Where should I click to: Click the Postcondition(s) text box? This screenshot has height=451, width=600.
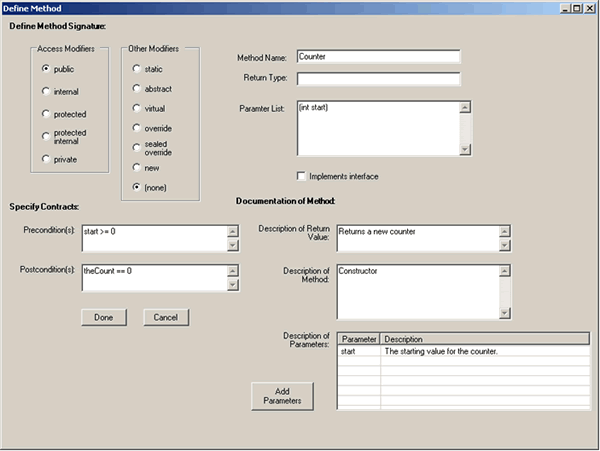(x=155, y=278)
